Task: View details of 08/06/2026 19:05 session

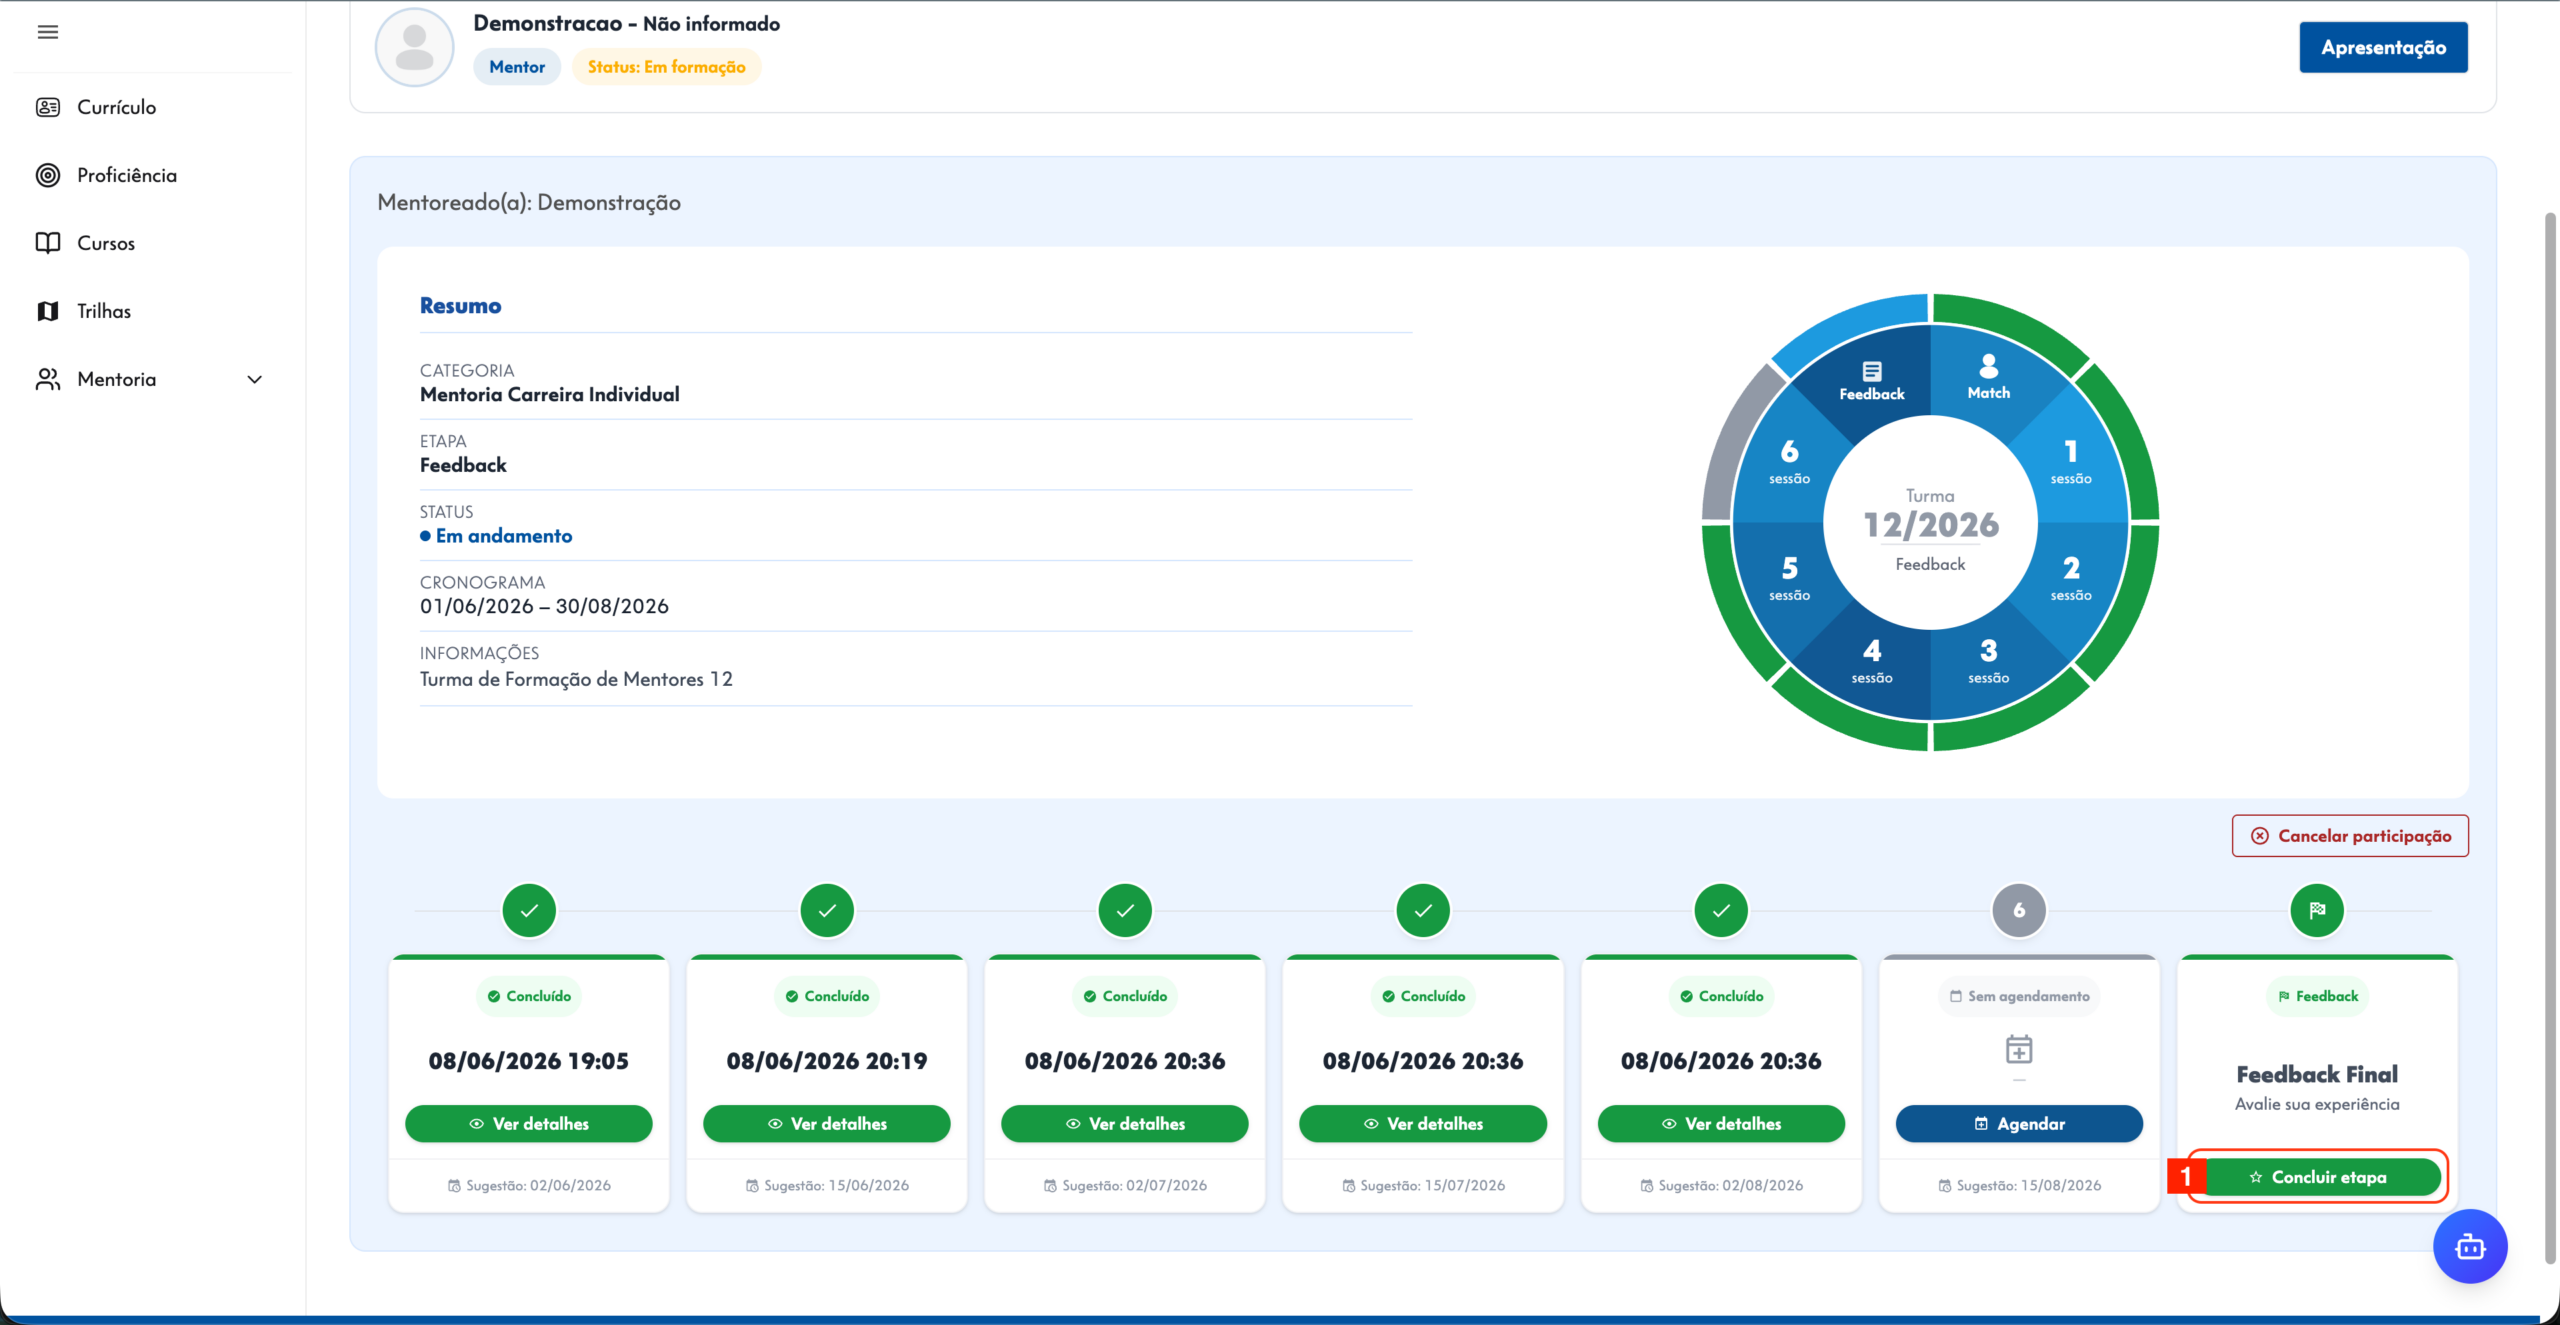Action: click(x=529, y=1124)
